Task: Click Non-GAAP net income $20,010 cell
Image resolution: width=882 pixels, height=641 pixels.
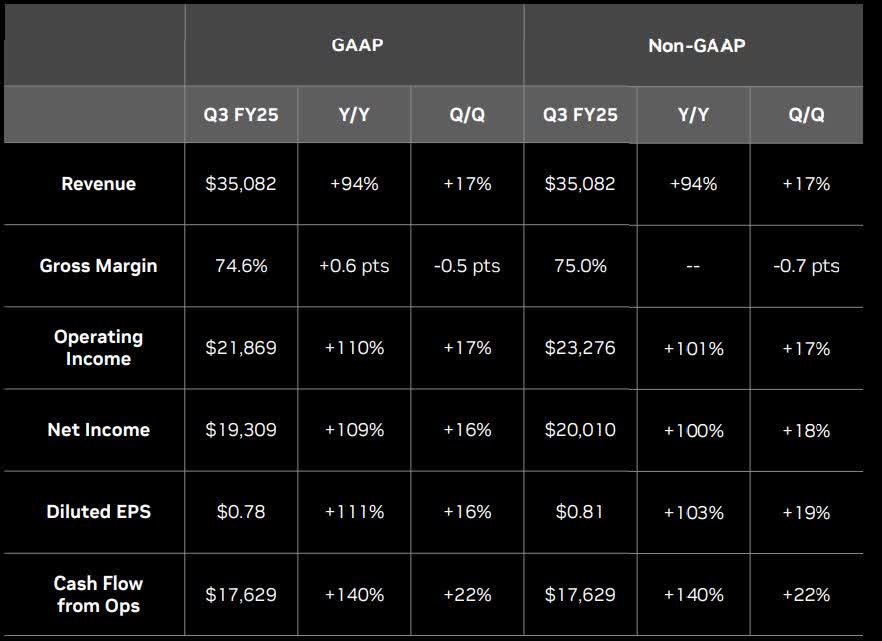Action: coord(580,430)
